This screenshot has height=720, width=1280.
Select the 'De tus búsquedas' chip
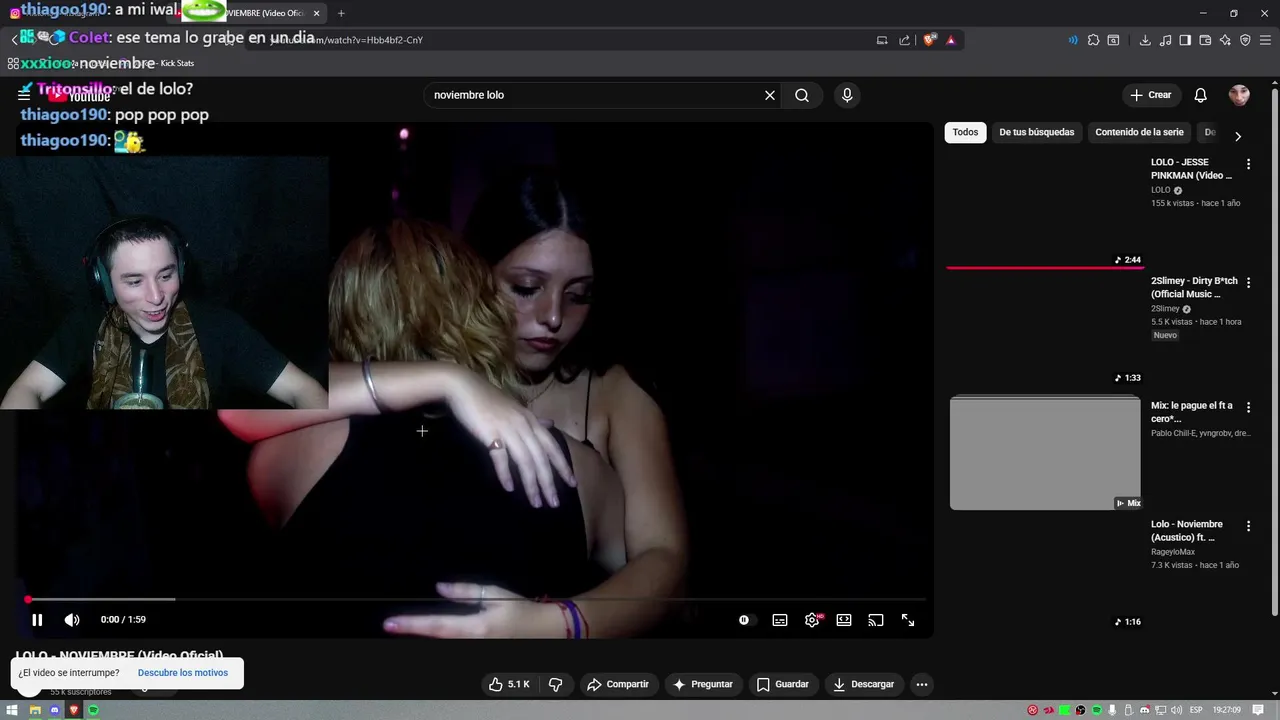coord(1037,132)
